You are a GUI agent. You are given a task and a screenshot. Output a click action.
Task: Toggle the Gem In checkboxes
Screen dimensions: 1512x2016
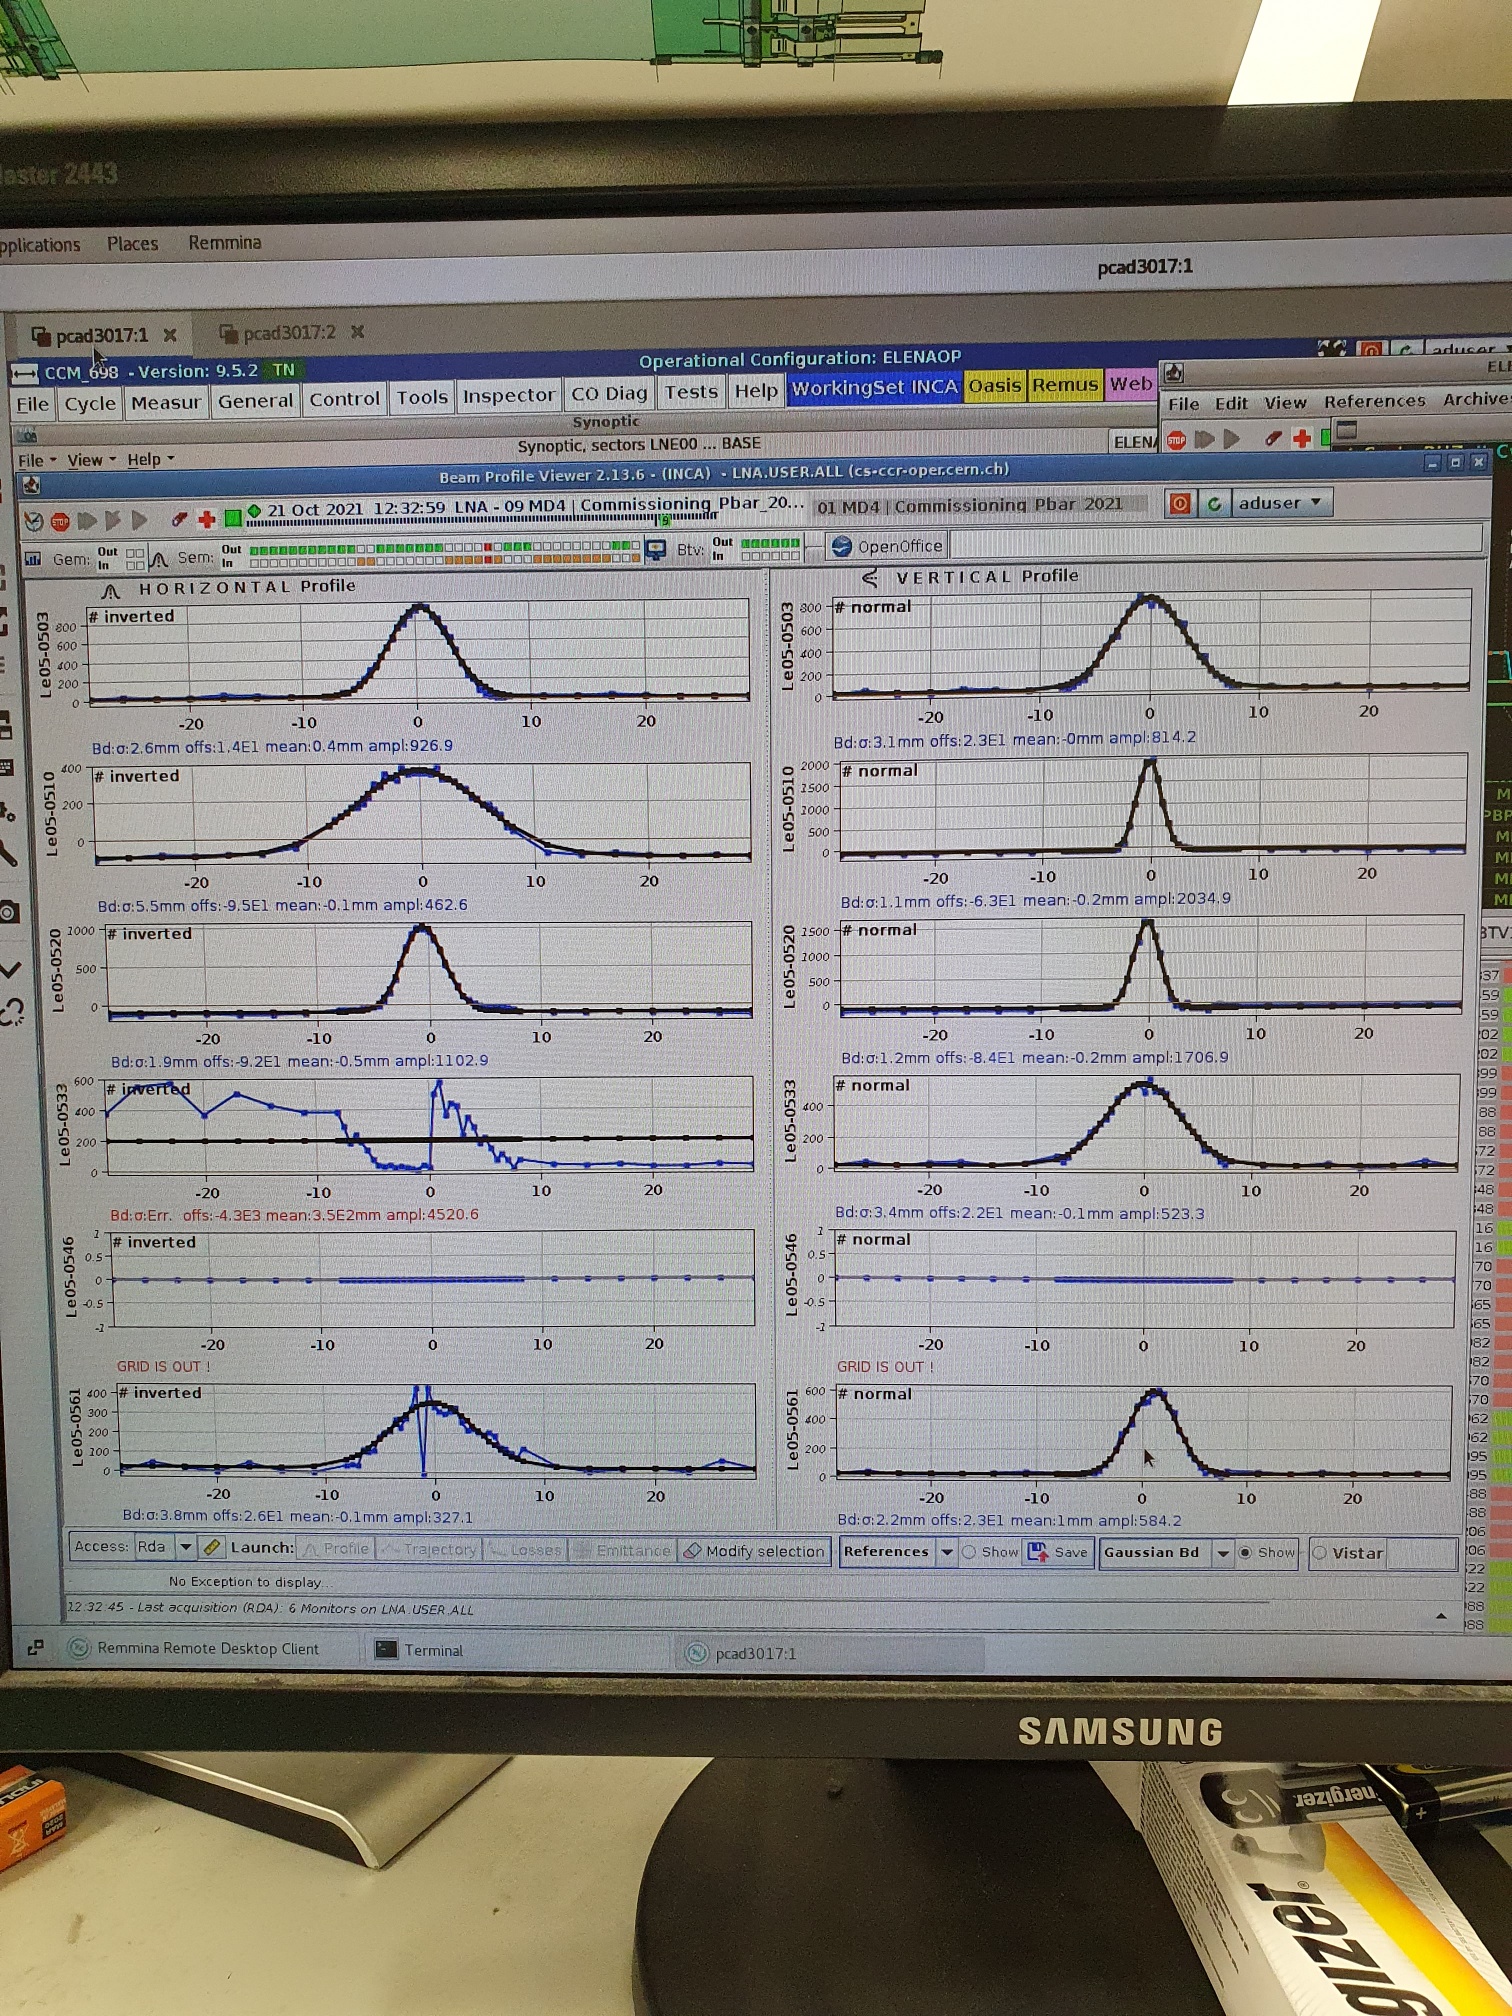tap(135, 565)
